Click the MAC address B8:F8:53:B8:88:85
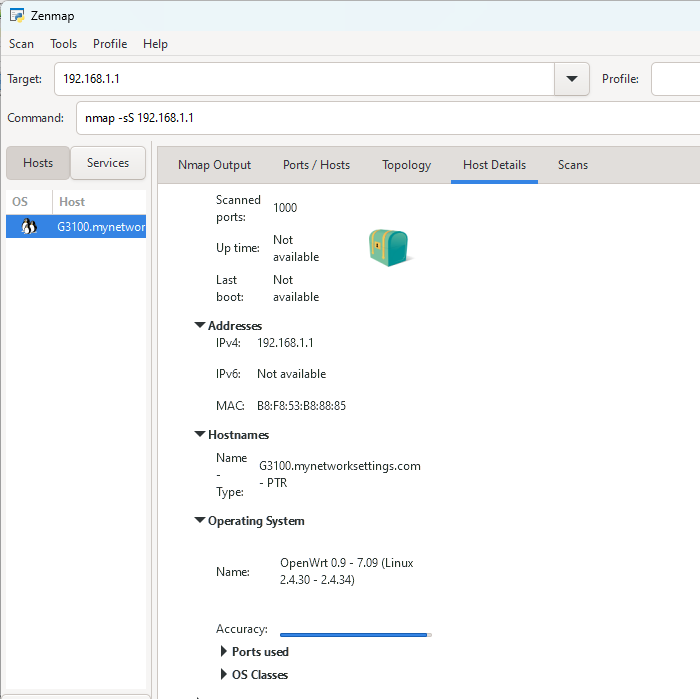 [301, 406]
